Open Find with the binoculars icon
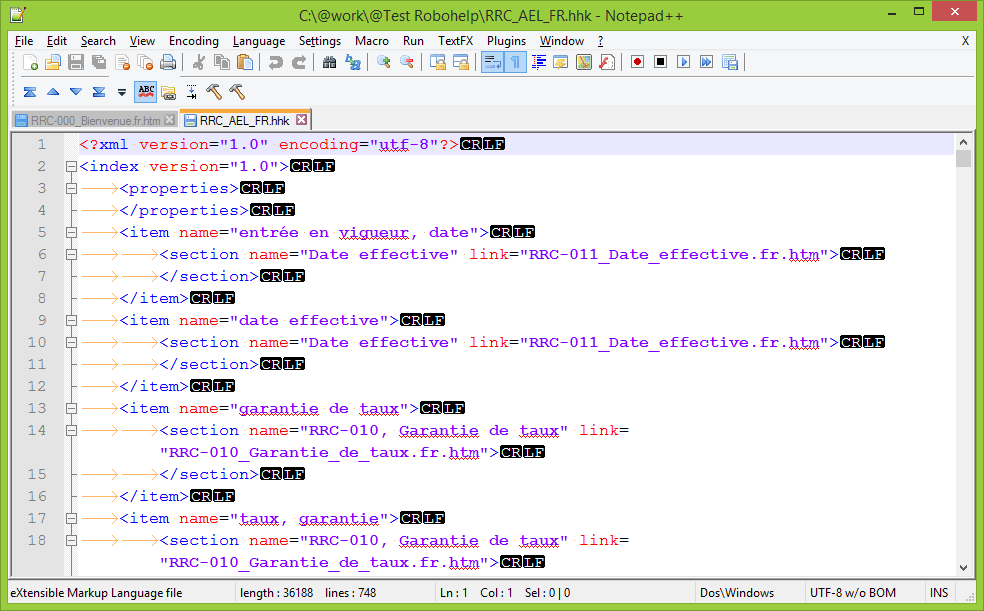984x611 pixels. tap(329, 62)
